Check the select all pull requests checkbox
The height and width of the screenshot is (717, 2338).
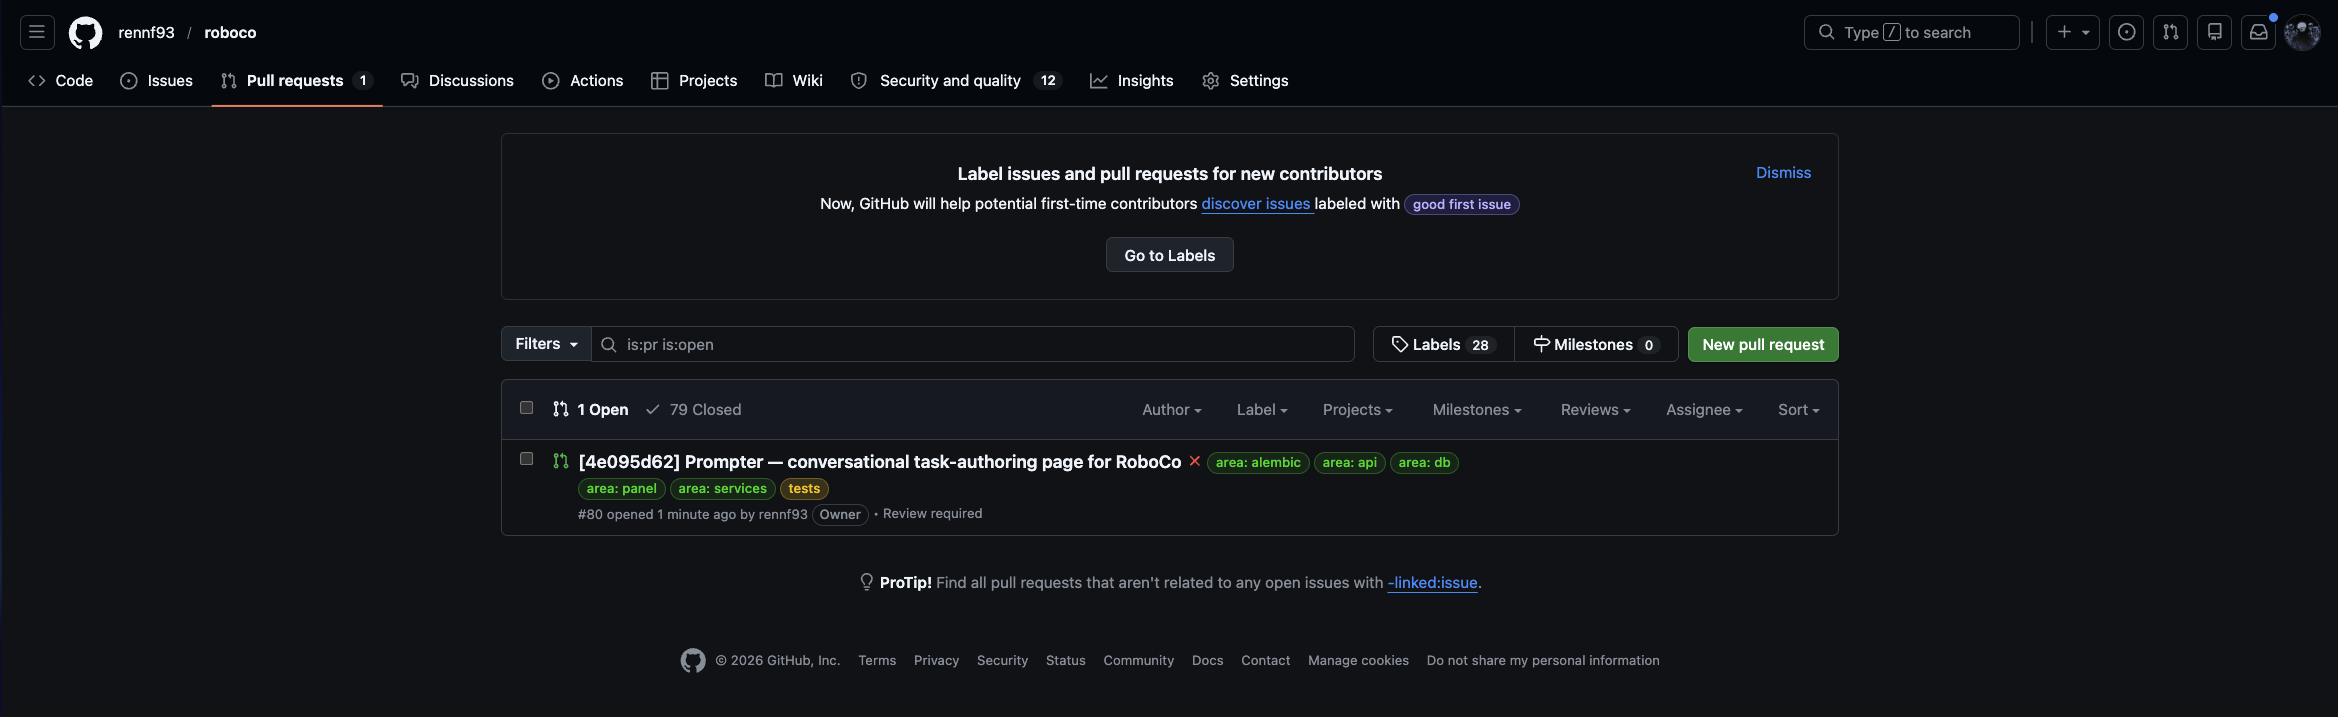click(526, 408)
